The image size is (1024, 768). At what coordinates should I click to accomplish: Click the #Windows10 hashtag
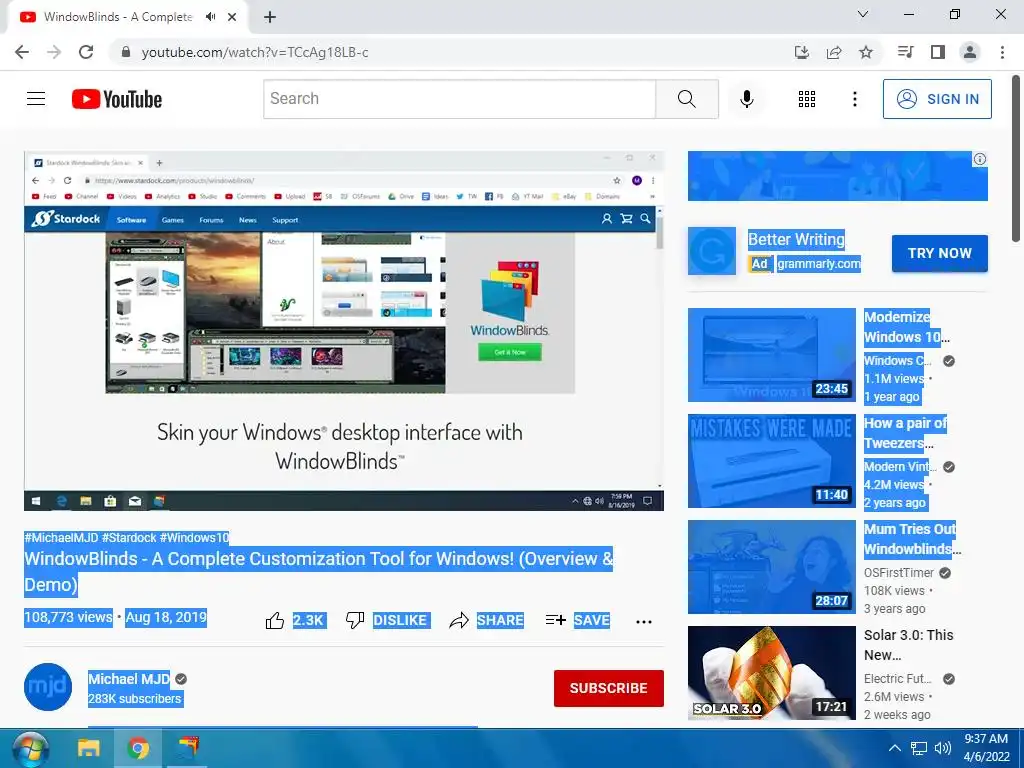pos(194,537)
